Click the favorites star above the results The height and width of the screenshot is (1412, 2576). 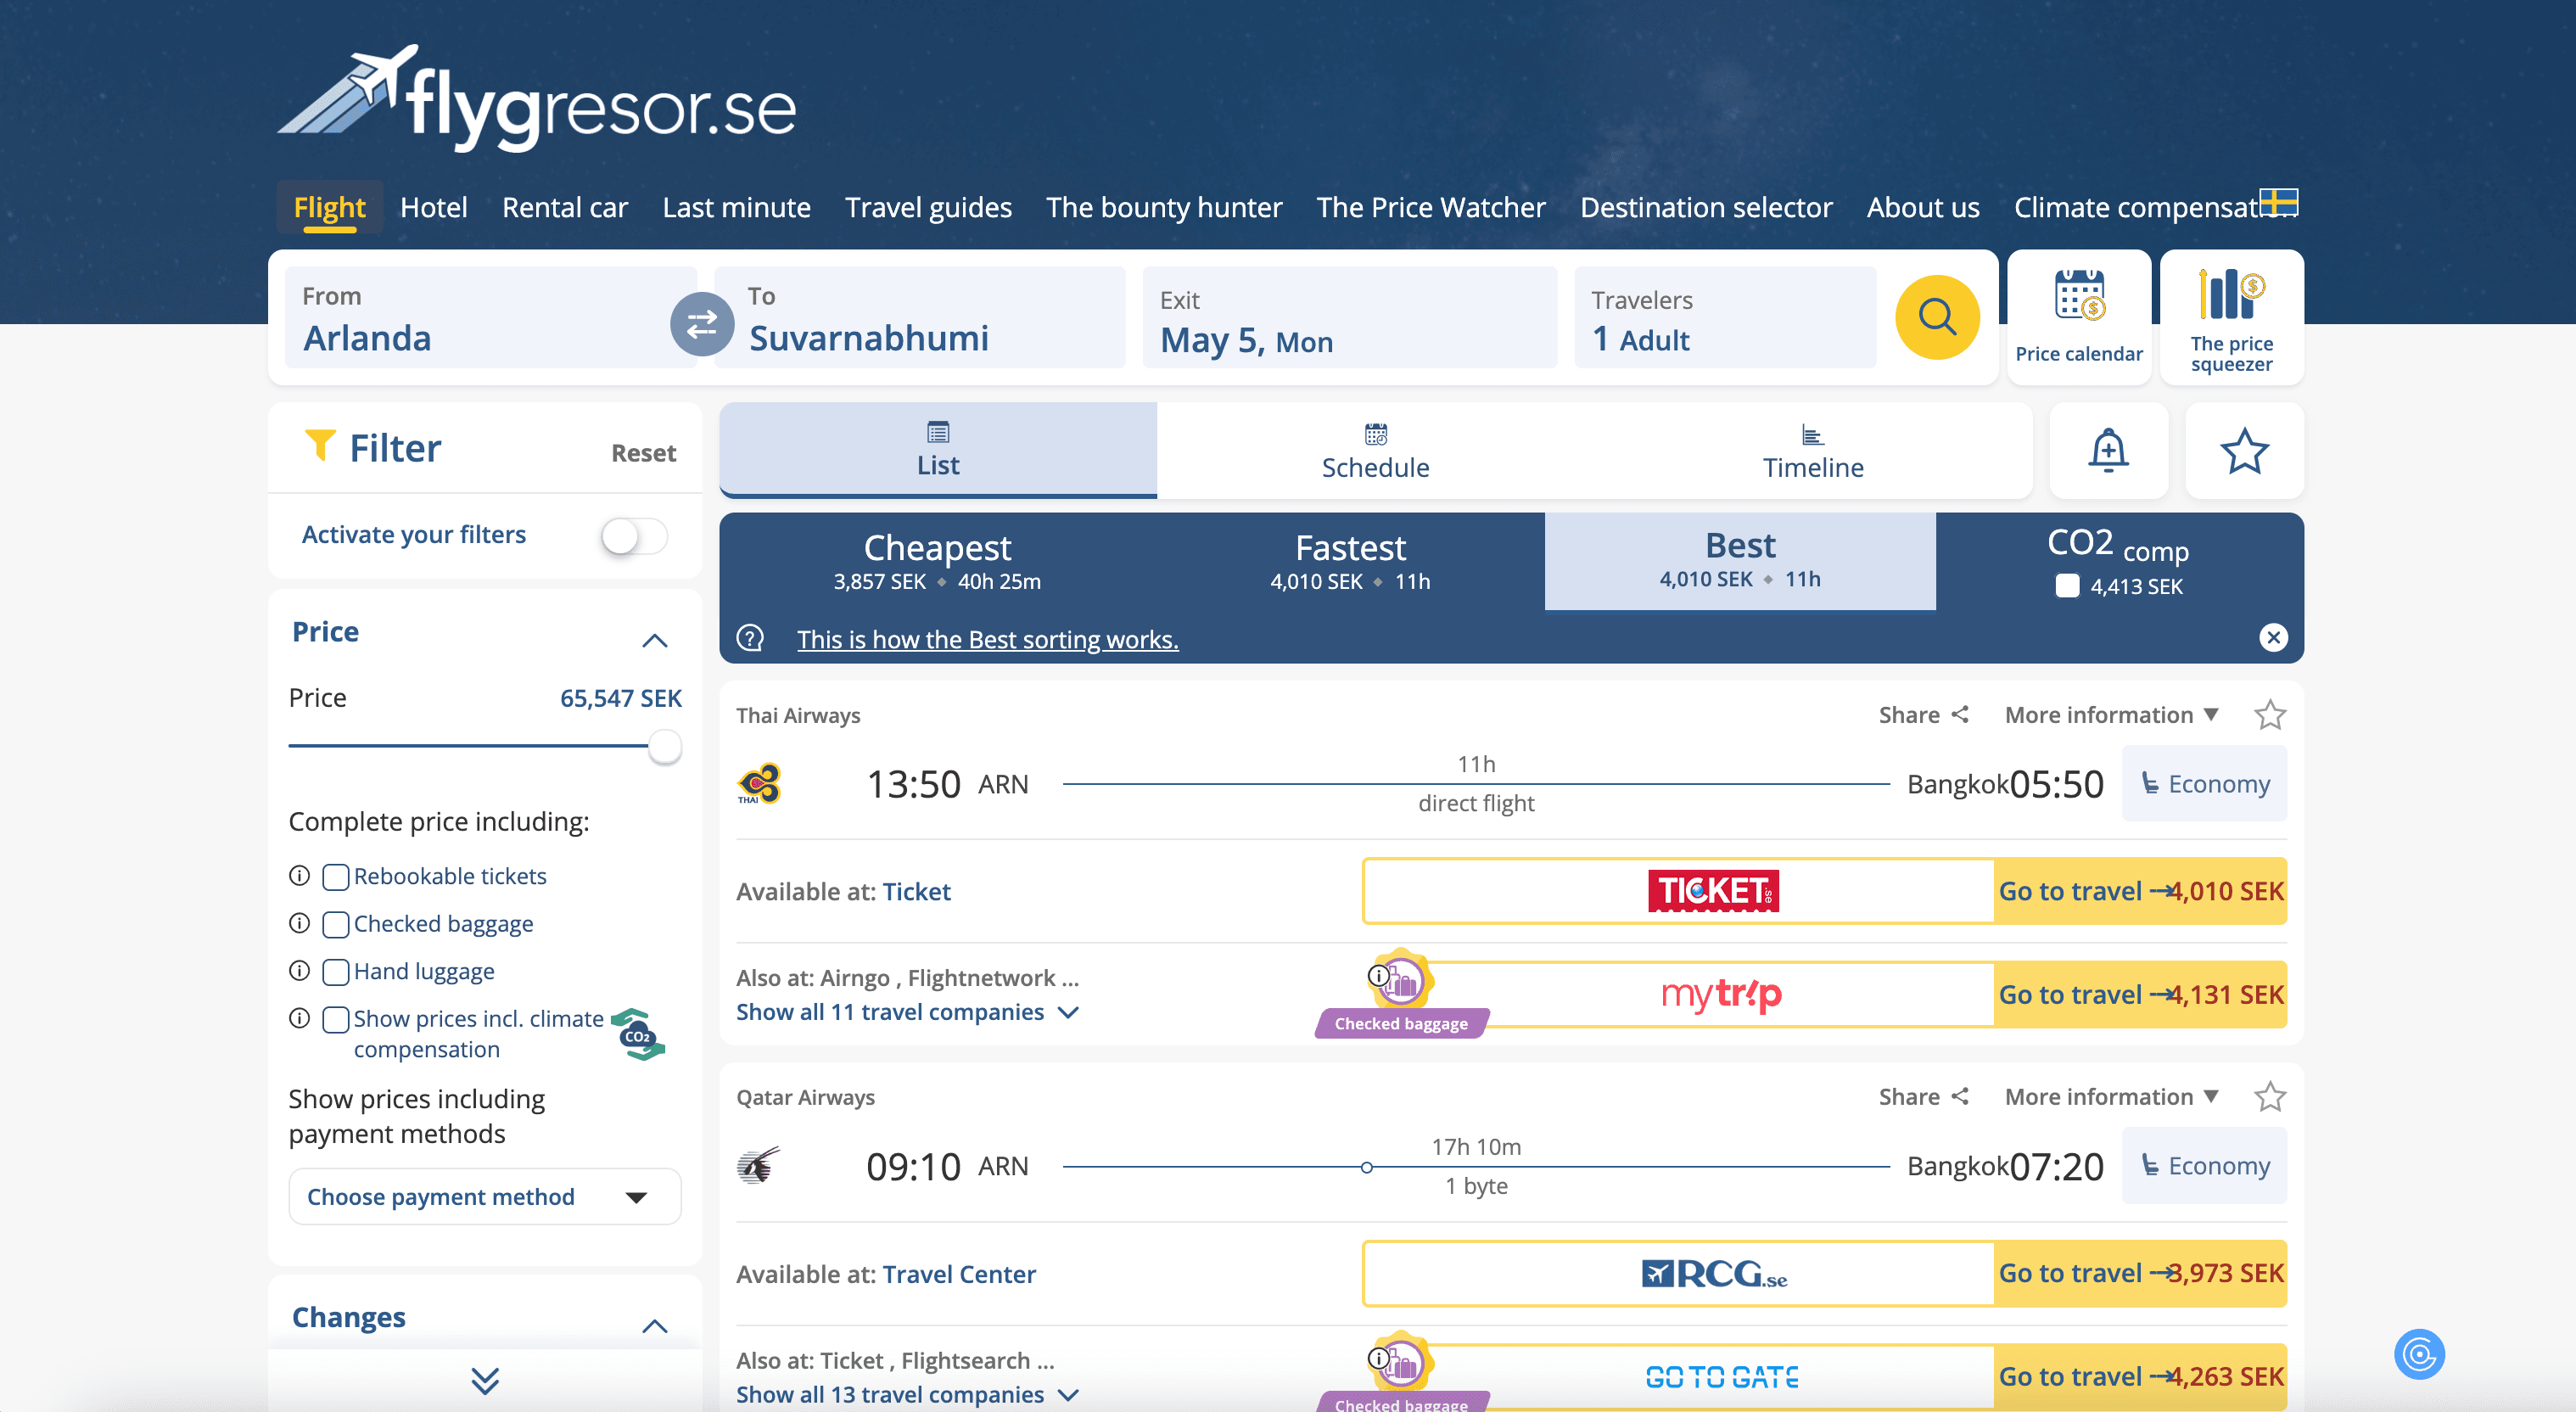pos(2243,451)
